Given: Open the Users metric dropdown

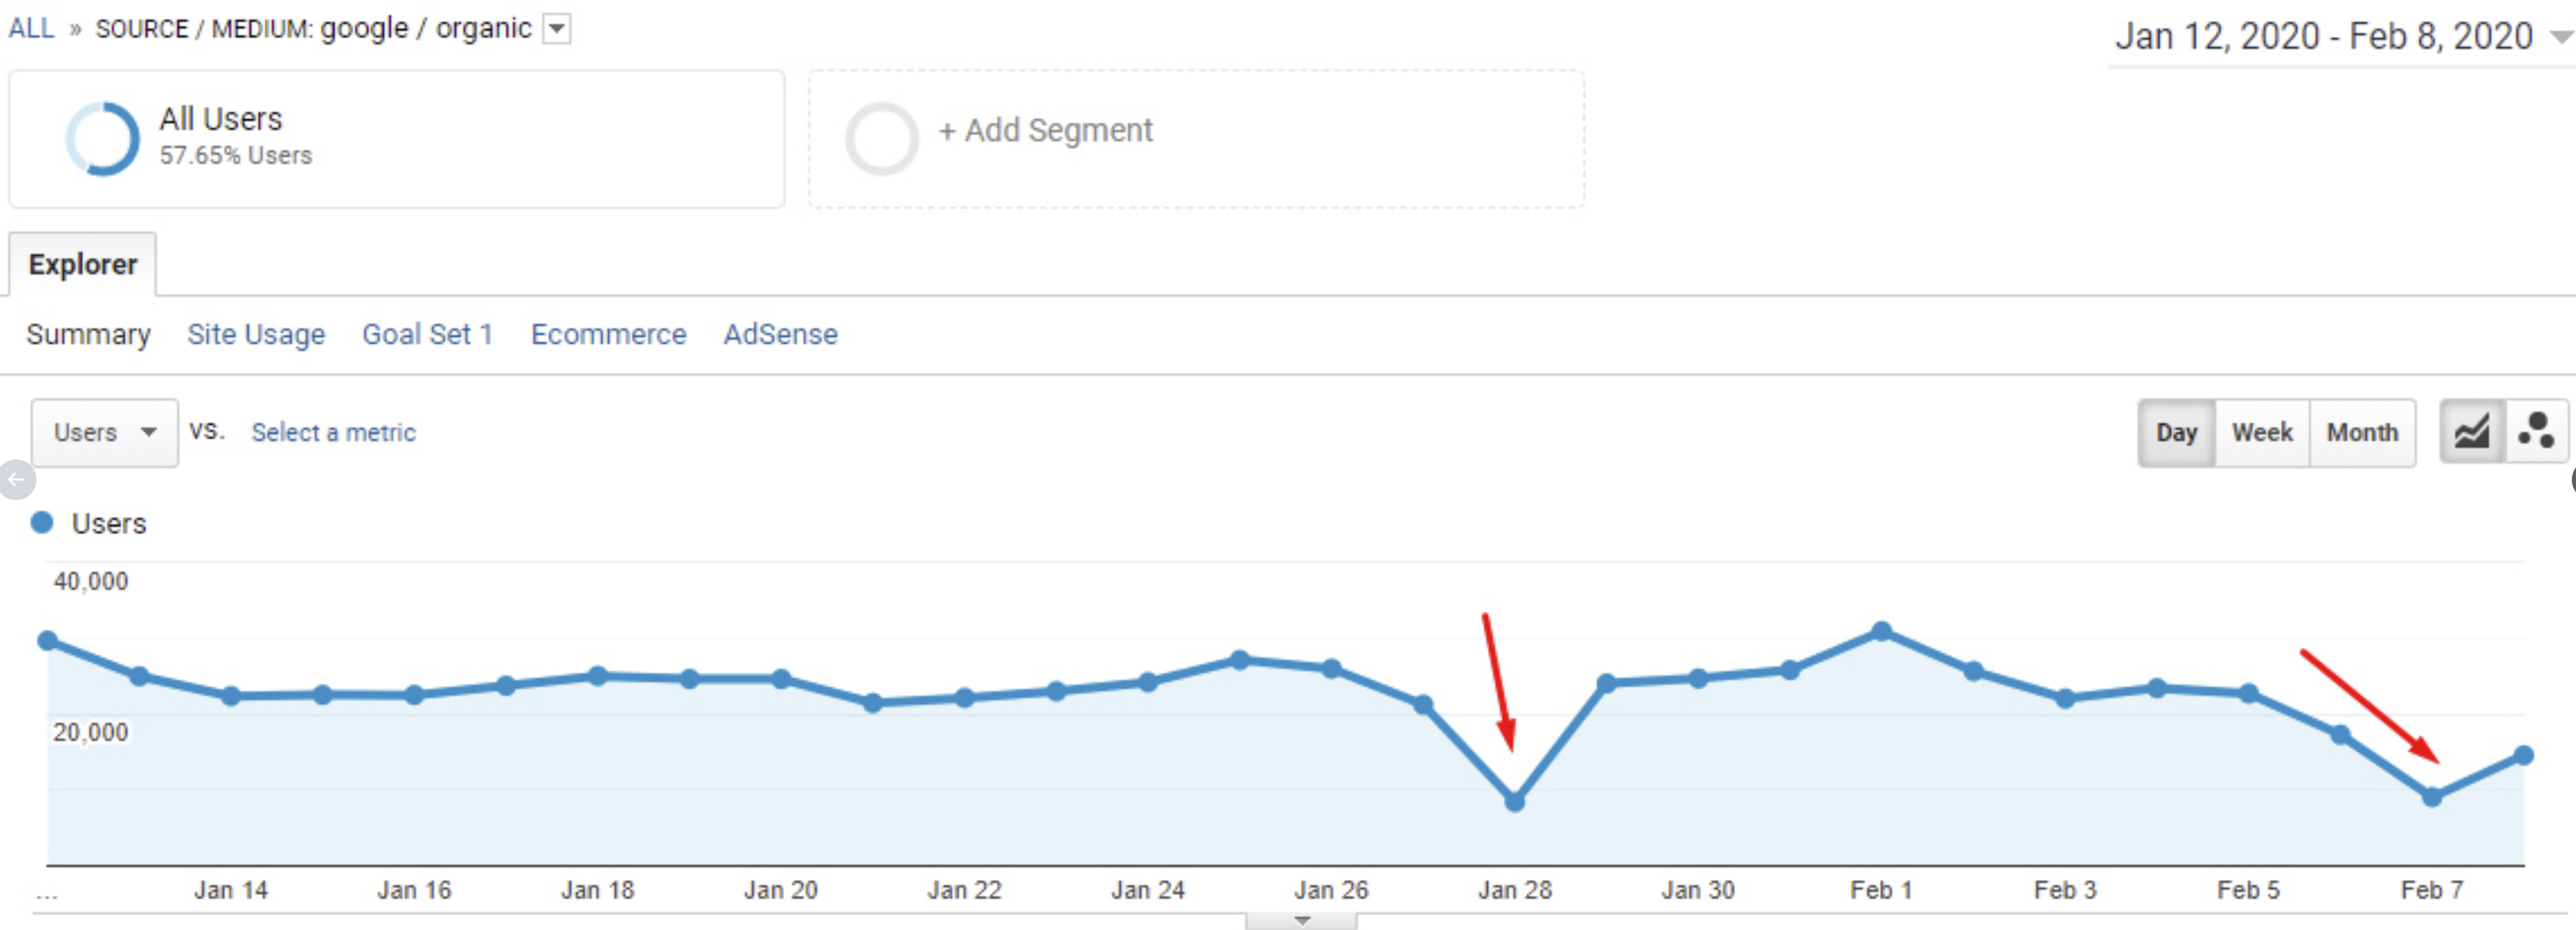Looking at the screenshot, I should [x=104, y=432].
